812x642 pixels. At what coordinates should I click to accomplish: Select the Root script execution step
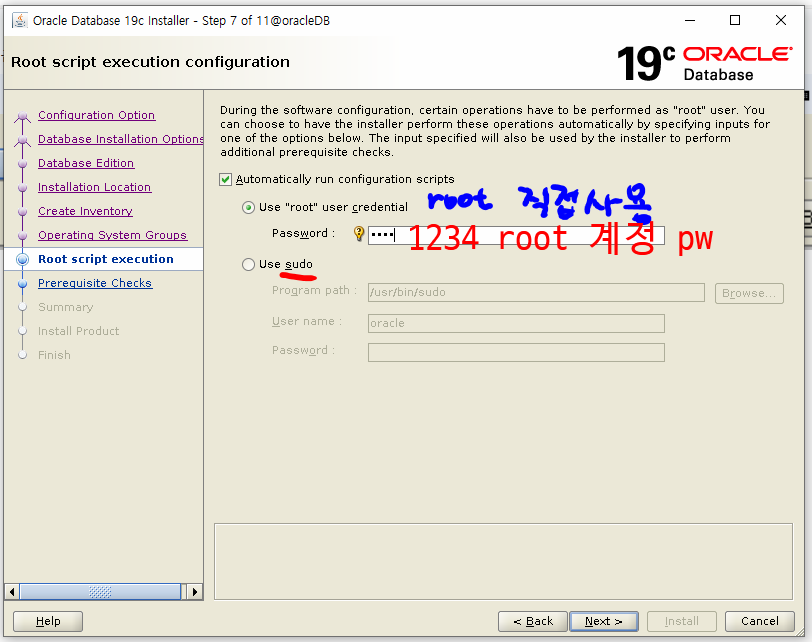click(x=106, y=259)
